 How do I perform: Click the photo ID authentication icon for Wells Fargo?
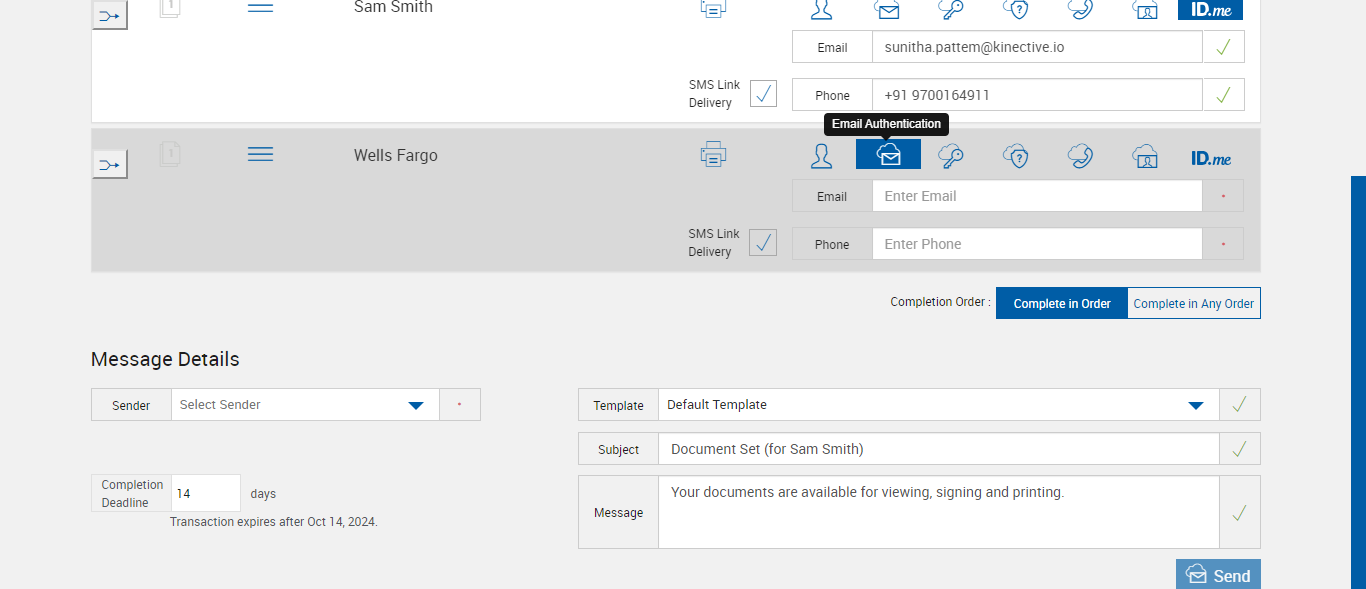point(1145,156)
